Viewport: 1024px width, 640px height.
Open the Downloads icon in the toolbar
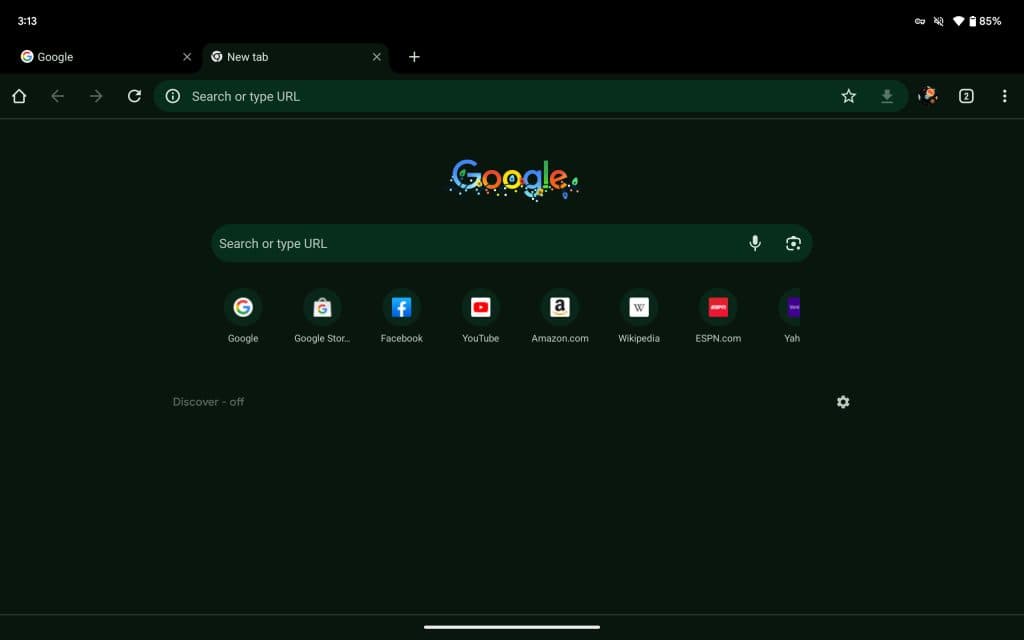[x=887, y=96]
